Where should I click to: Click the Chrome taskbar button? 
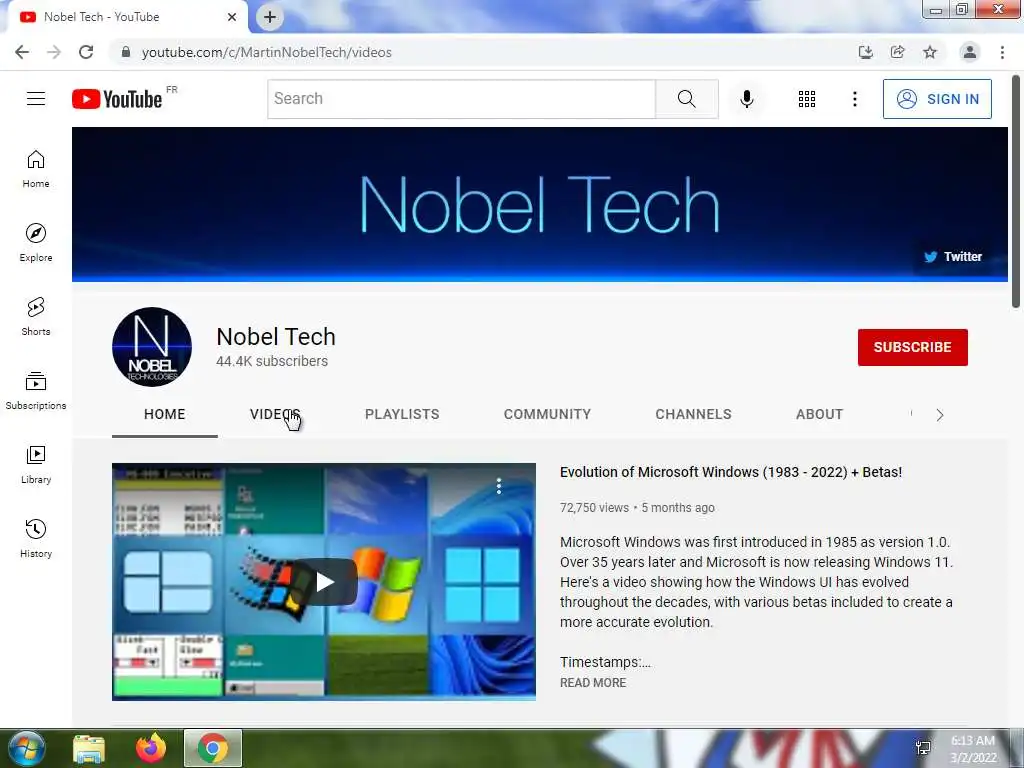point(213,748)
